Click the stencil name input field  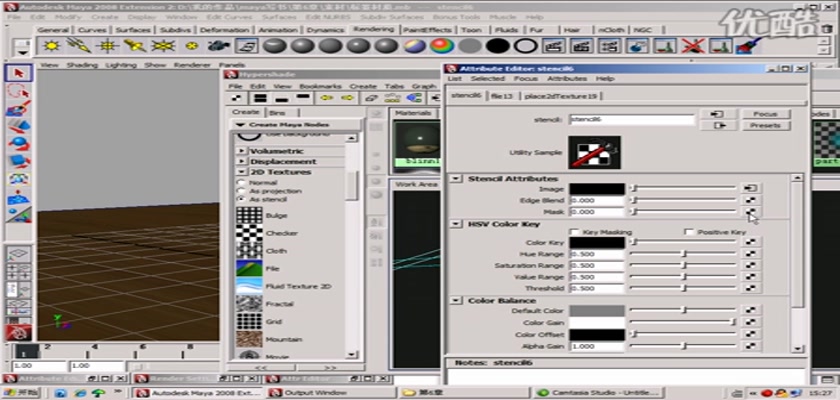click(632, 119)
